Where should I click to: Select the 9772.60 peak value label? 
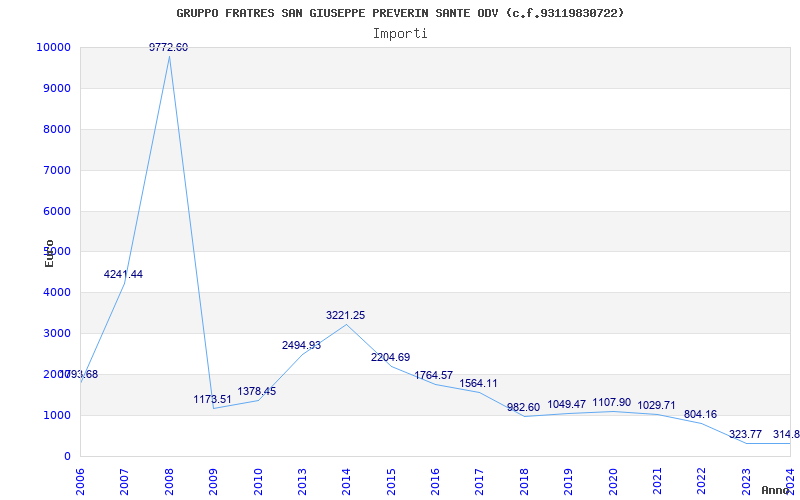(168, 47)
